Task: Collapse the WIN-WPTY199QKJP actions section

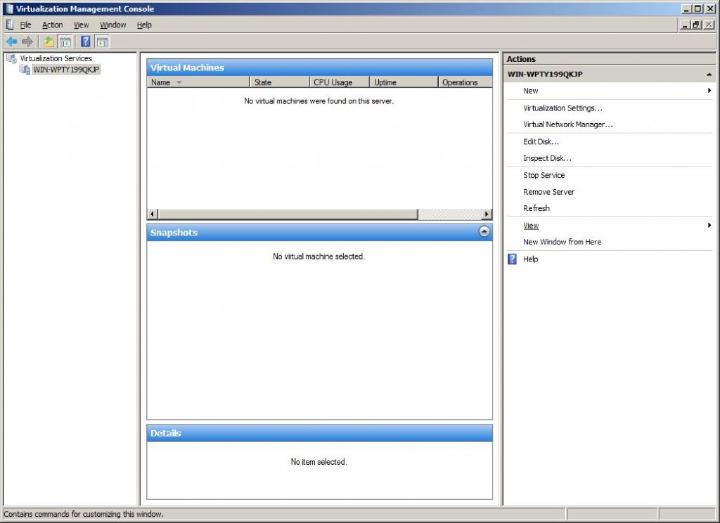Action: pos(709,74)
